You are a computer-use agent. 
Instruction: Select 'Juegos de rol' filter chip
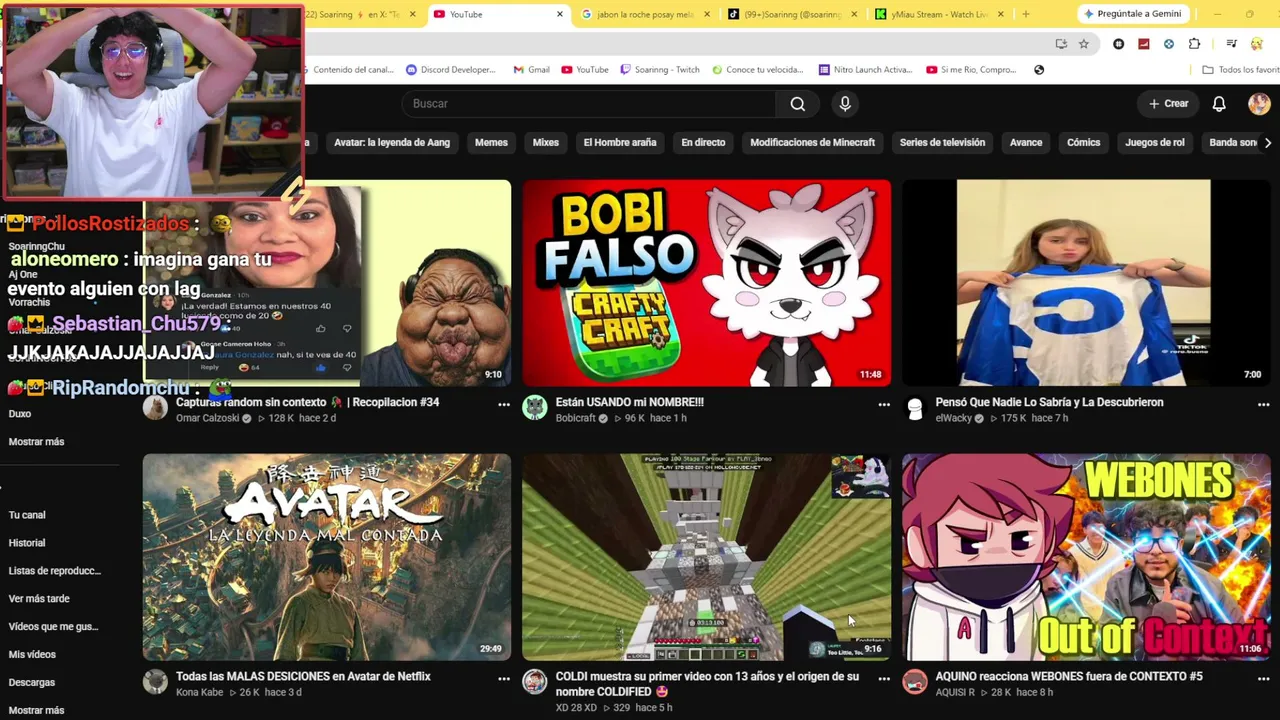(x=1155, y=143)
